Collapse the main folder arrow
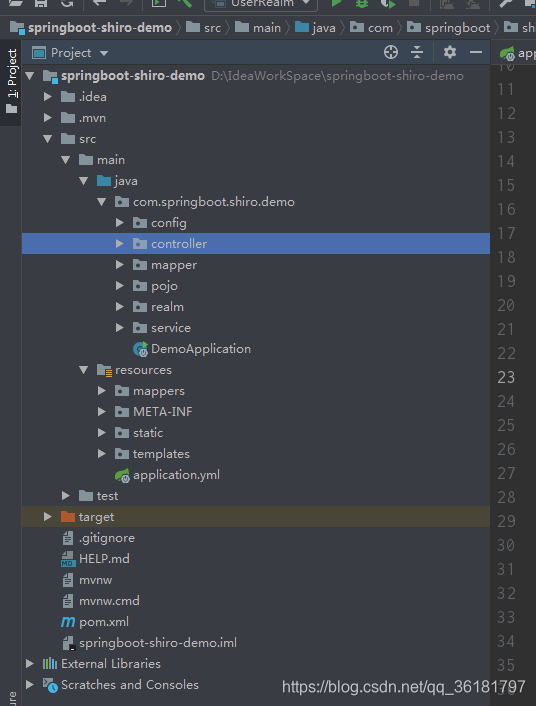The height and width of the screenshot is (706, 536). pyautogui.click(x=66, y=160)
